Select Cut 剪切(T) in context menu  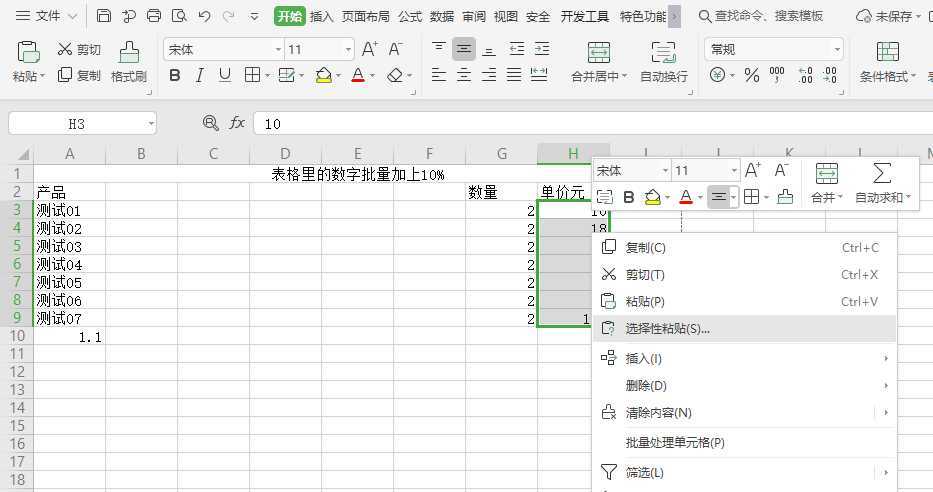(744, 274)
